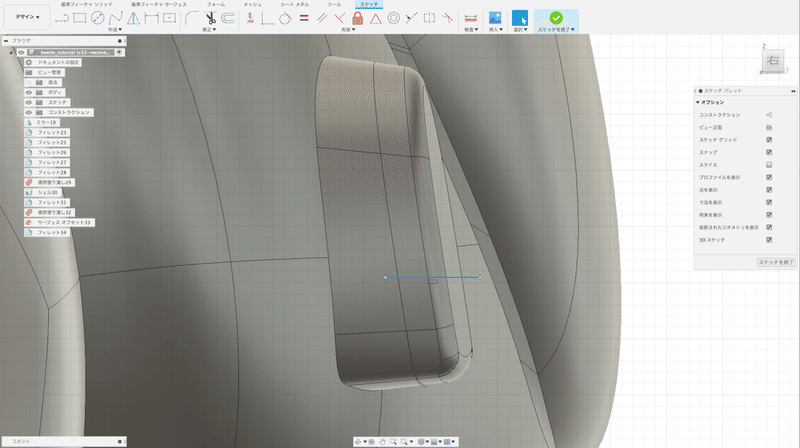Switch to the フォーム tab
Viewport: 800px width, 448px height.
pyautogui.click(x=216, y=5)
